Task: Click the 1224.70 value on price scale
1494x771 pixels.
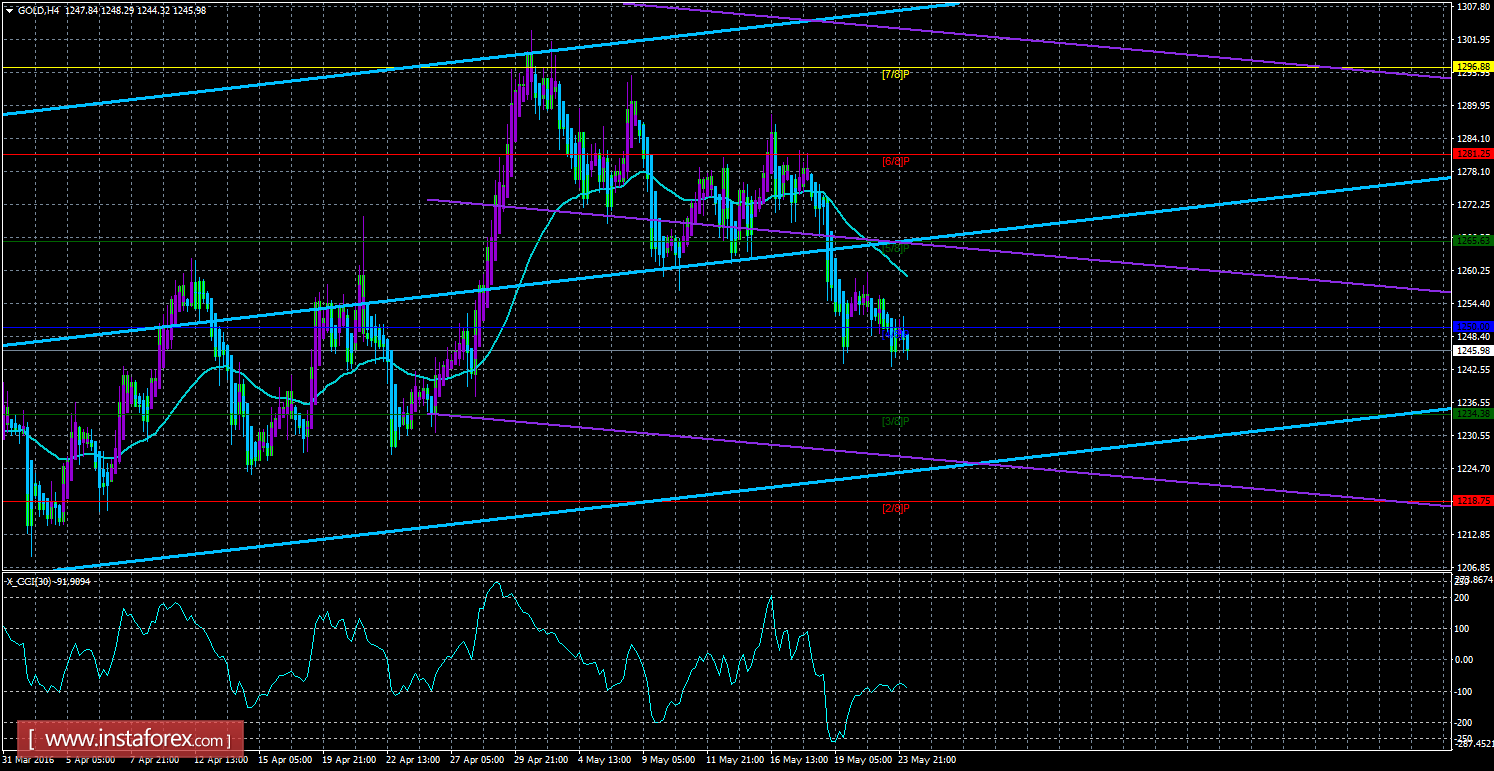Action: (x=1474, y=469)
